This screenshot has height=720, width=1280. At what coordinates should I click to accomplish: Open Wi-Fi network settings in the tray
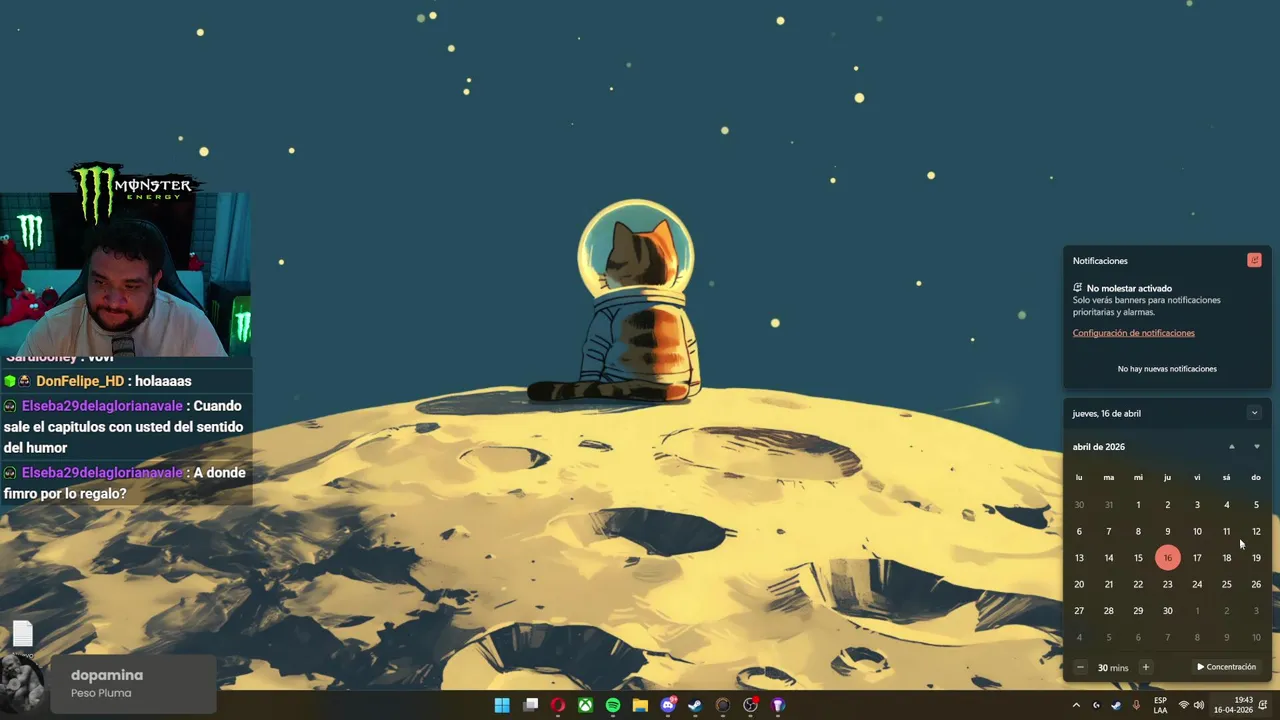(1184, 705)
